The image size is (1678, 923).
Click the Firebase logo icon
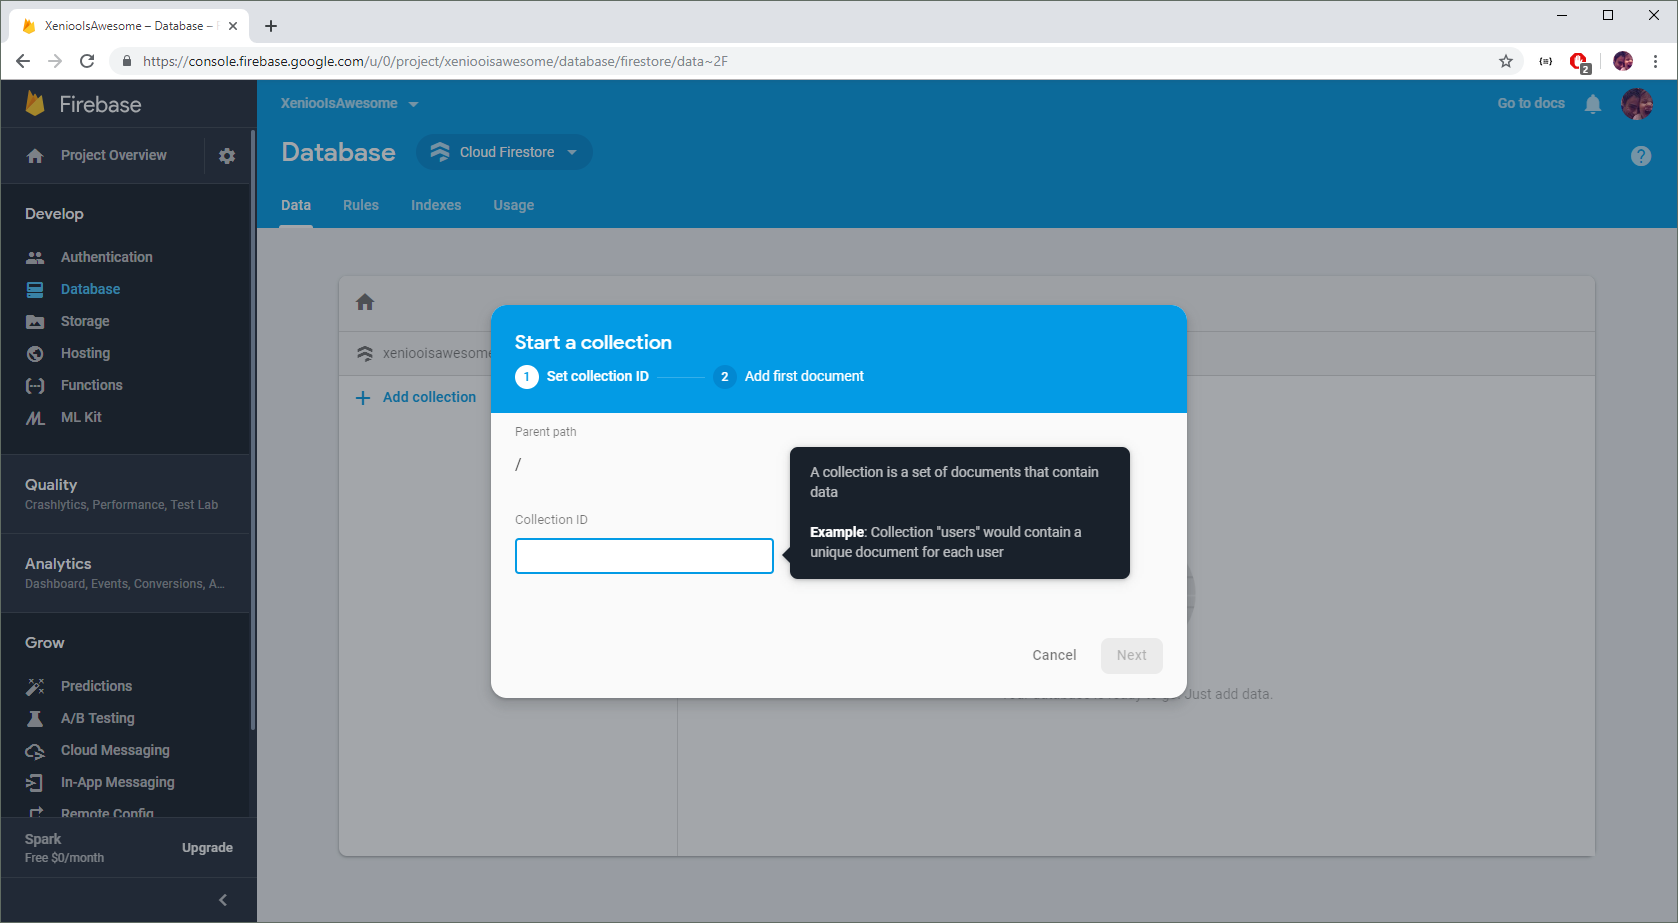[35, 103]
